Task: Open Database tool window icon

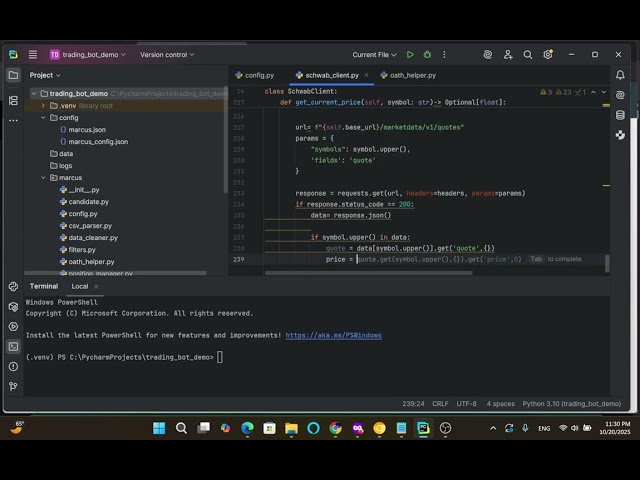Action: [x=620, y=115]
